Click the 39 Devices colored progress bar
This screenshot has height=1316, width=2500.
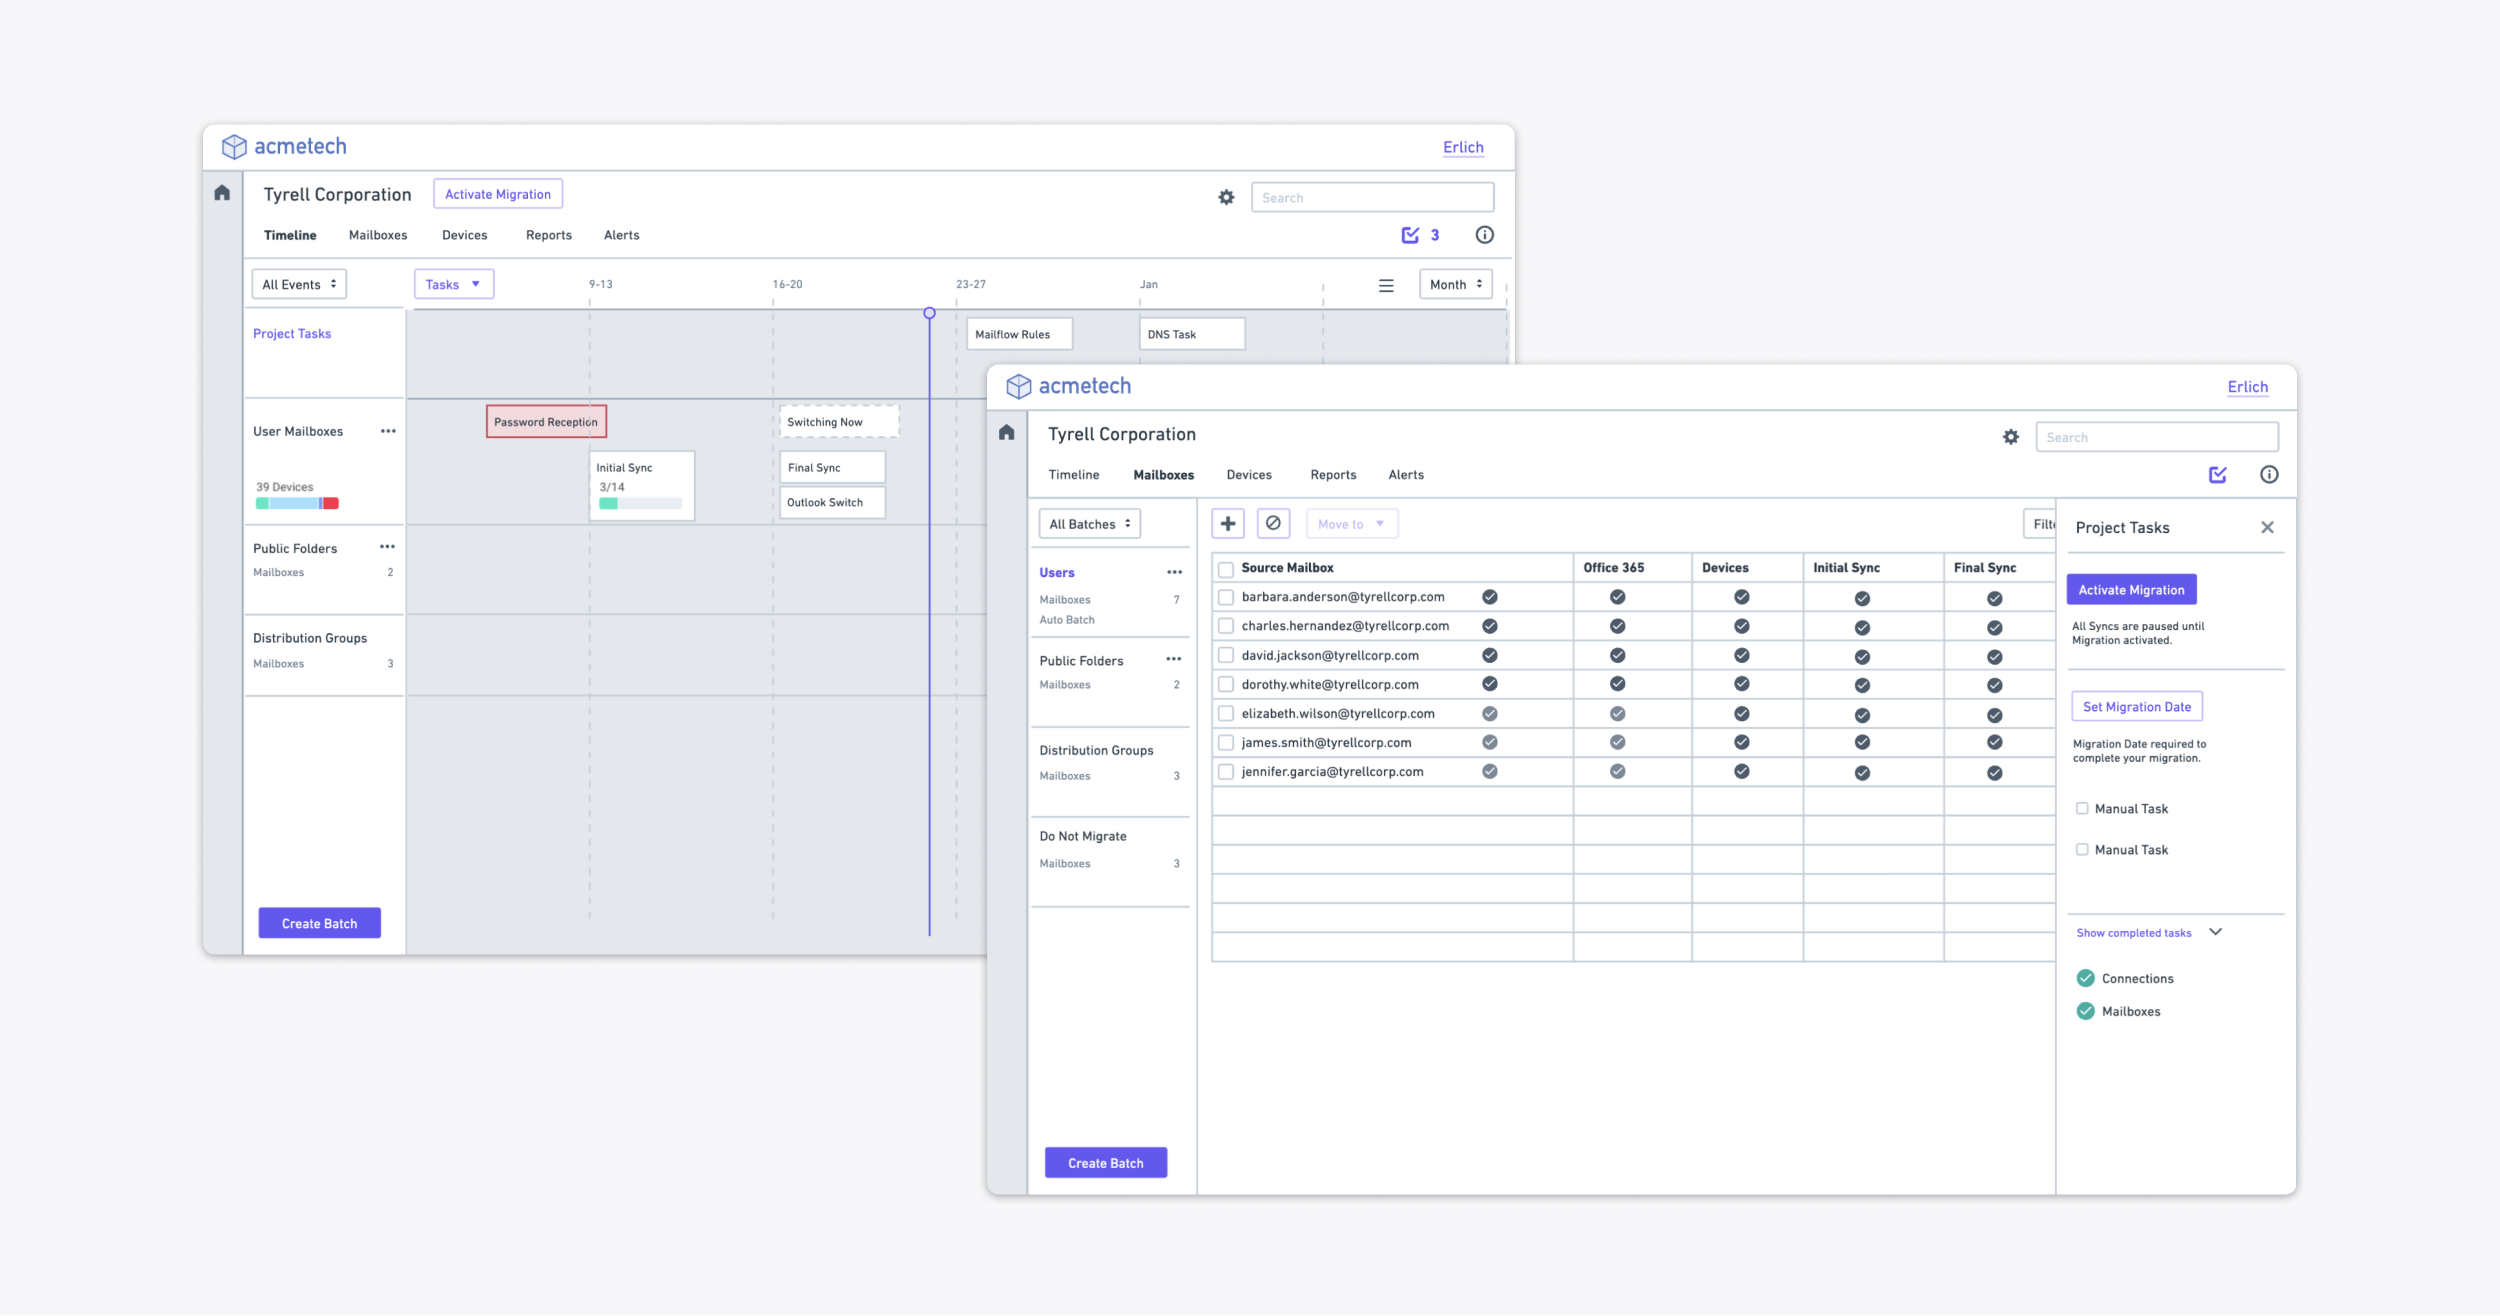(297, 503)
